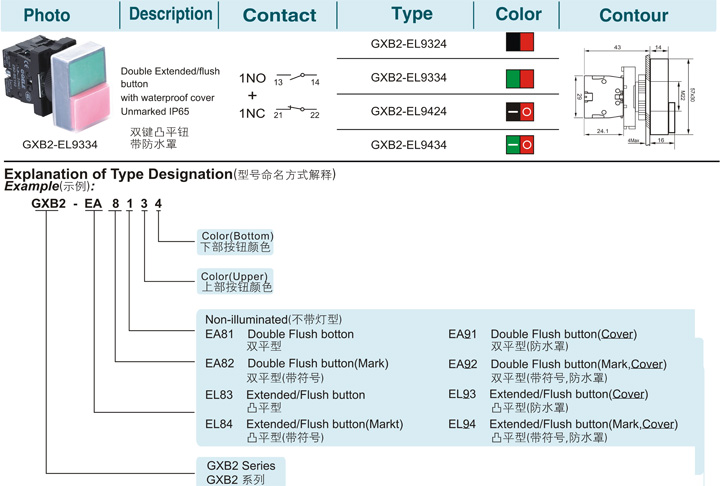
Task: Click the 1NO normally-open contact symbol
Action: click(296, 77)
